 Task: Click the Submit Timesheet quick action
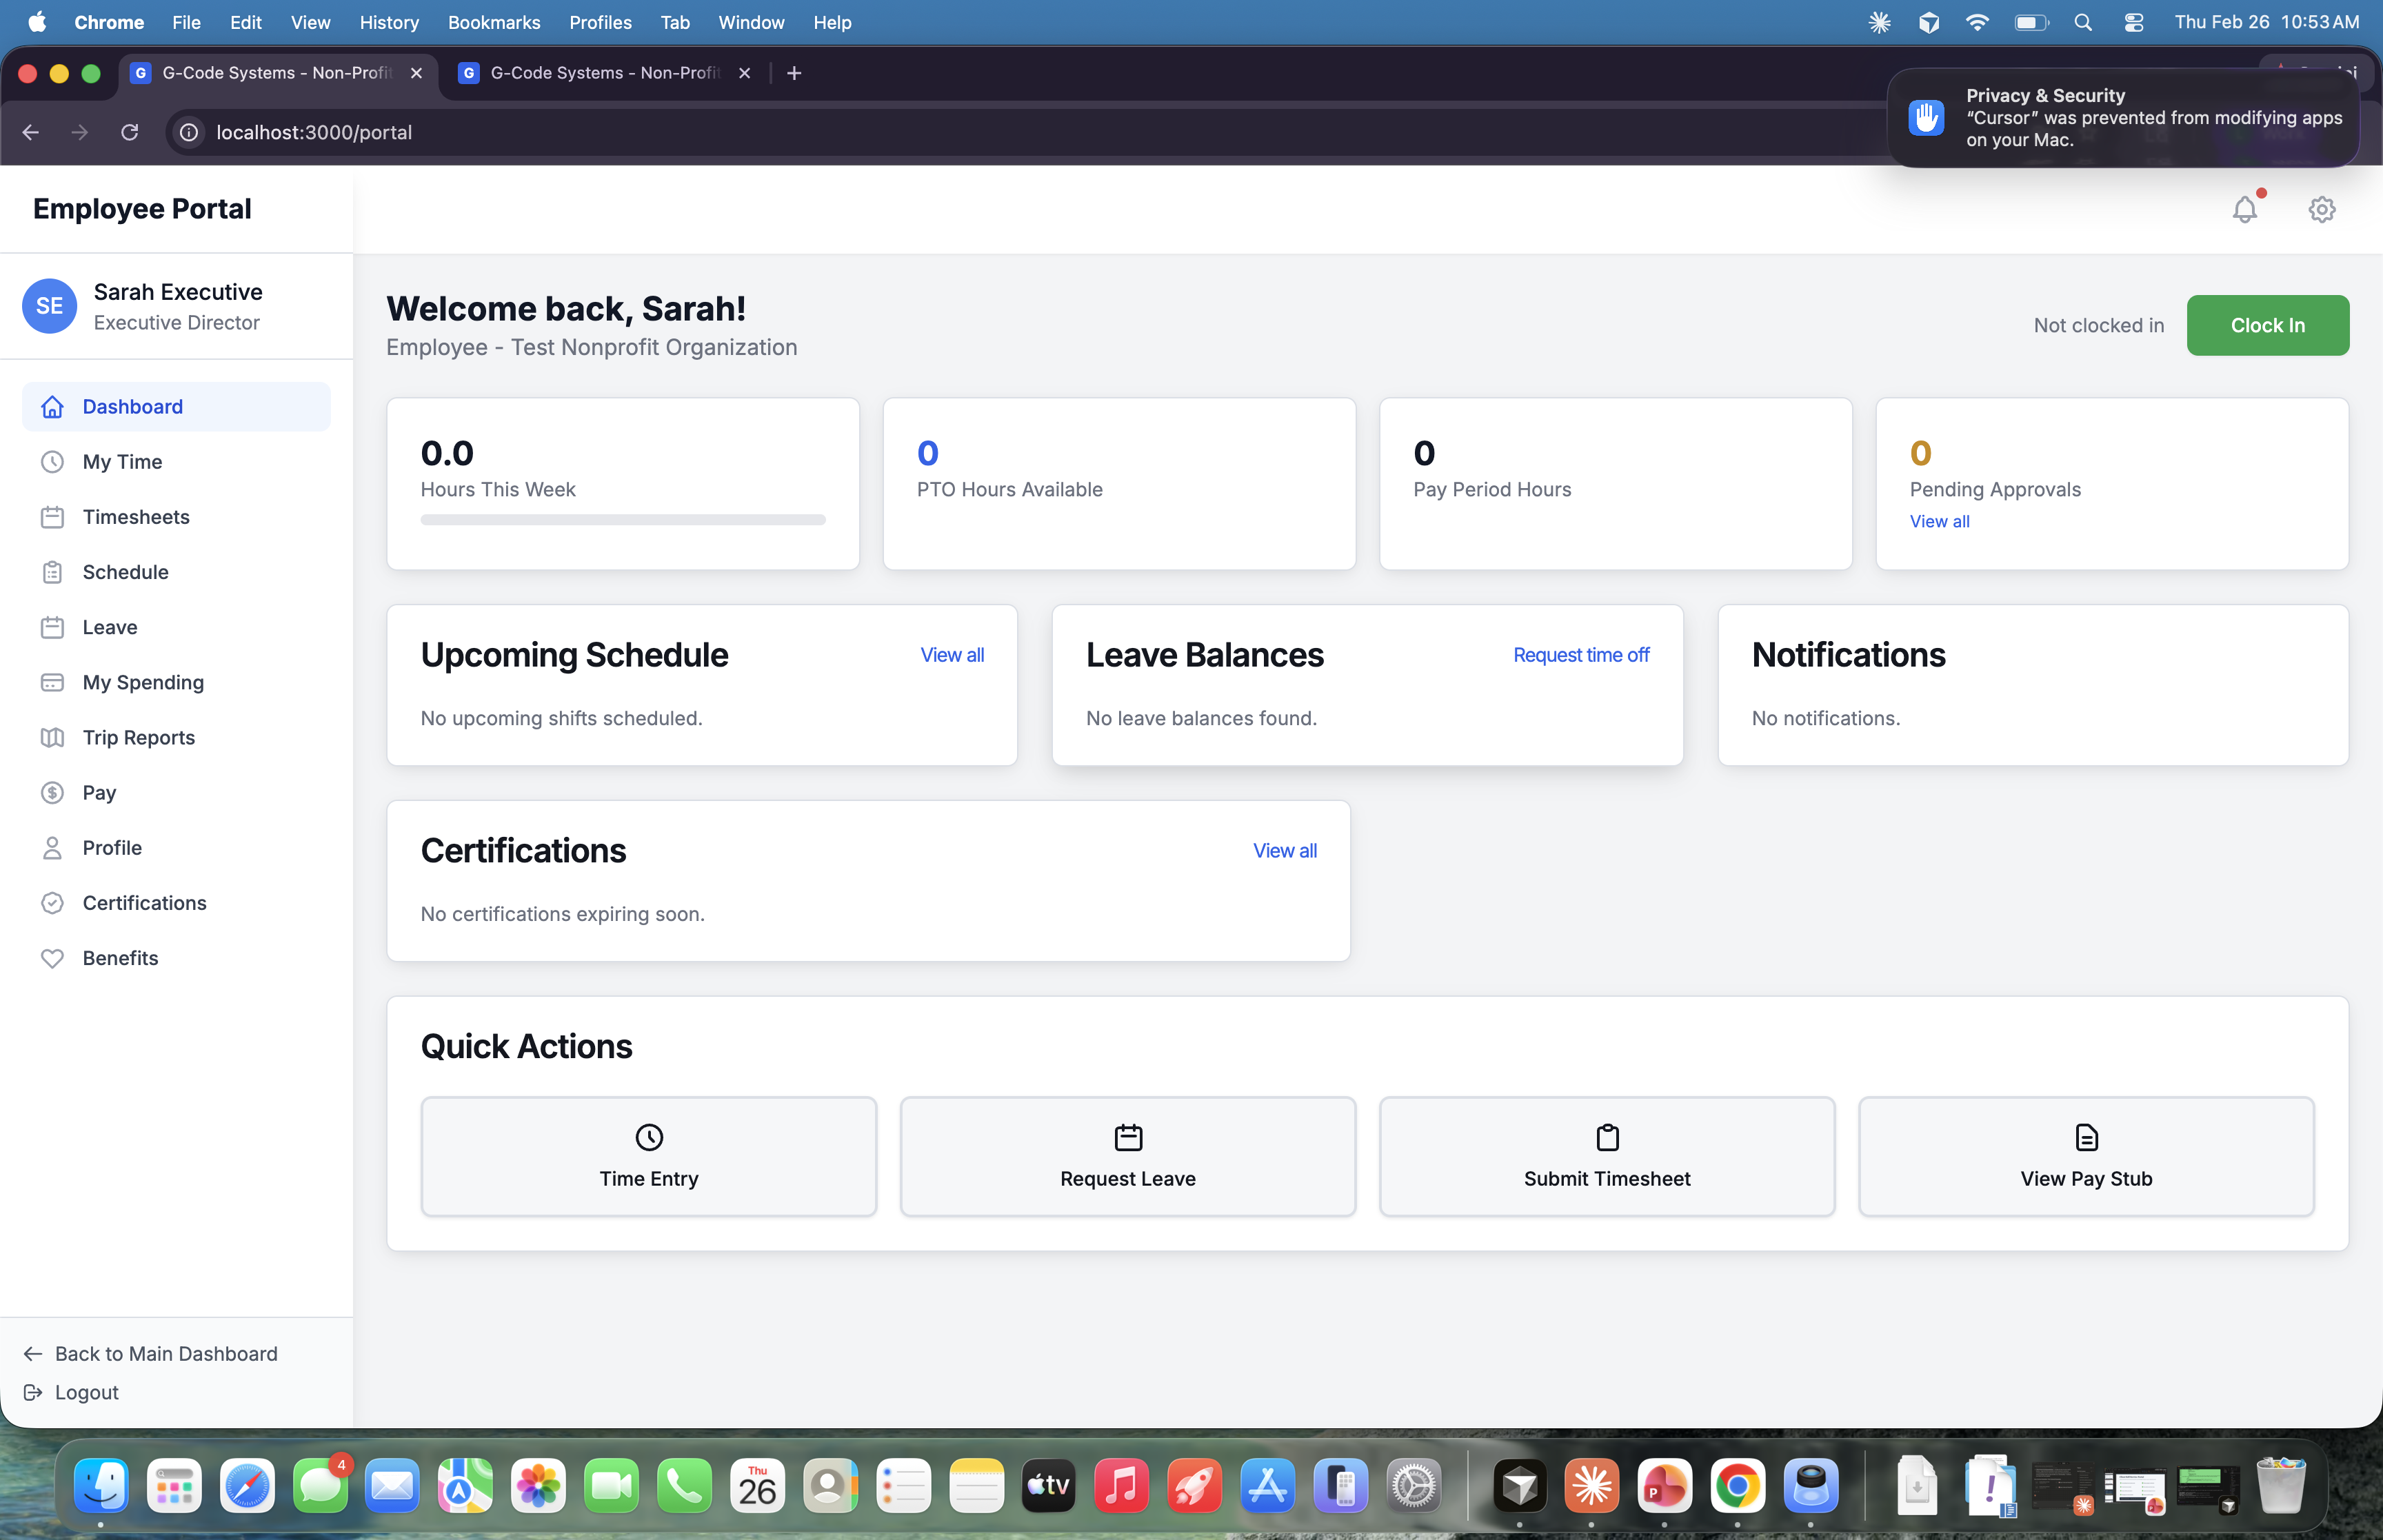1605,1157
